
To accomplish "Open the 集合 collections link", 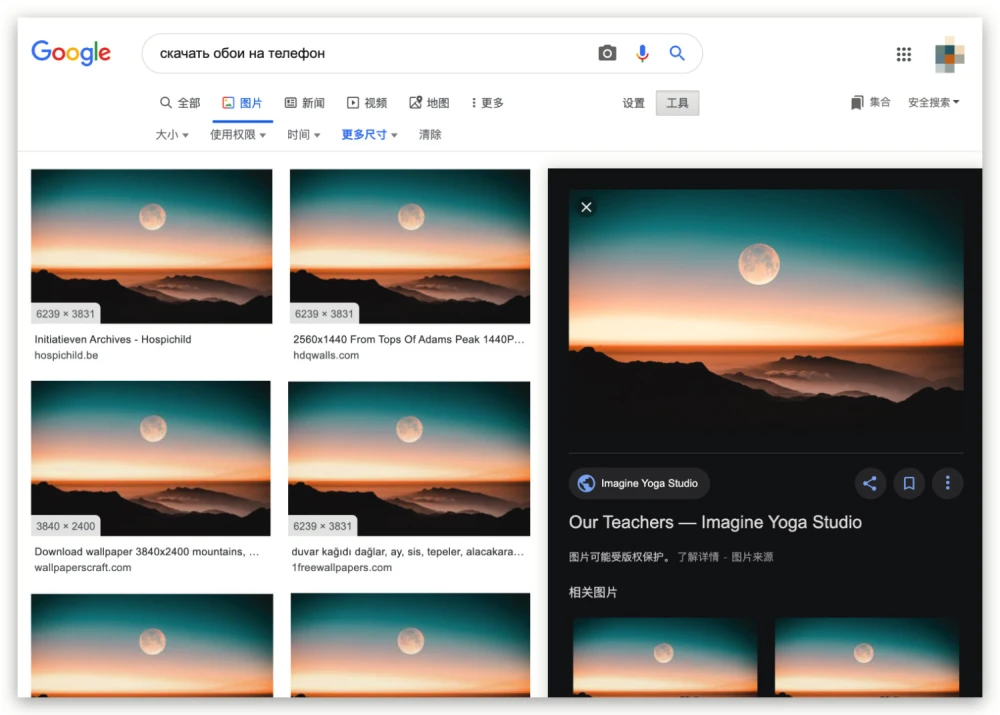I will (x=871, y=102).
